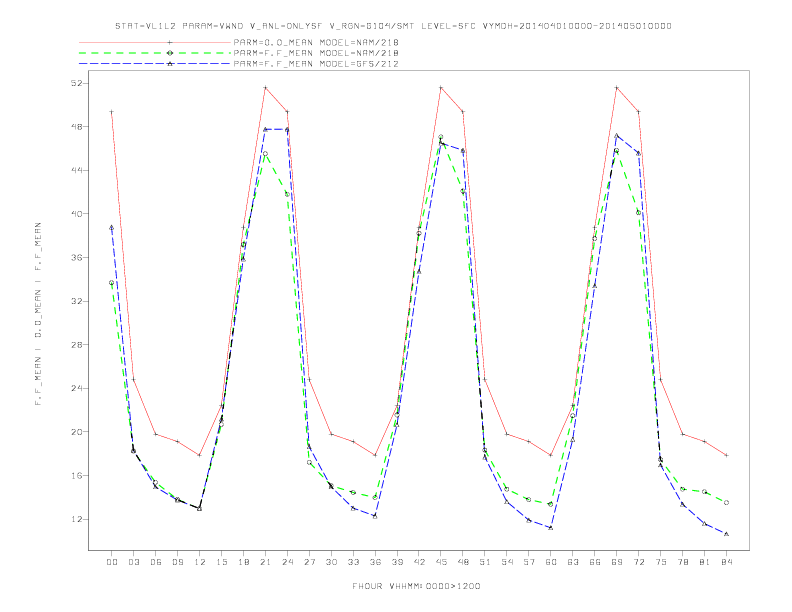
Task: Click x-axis hour label 54
Action: [507, 562]
